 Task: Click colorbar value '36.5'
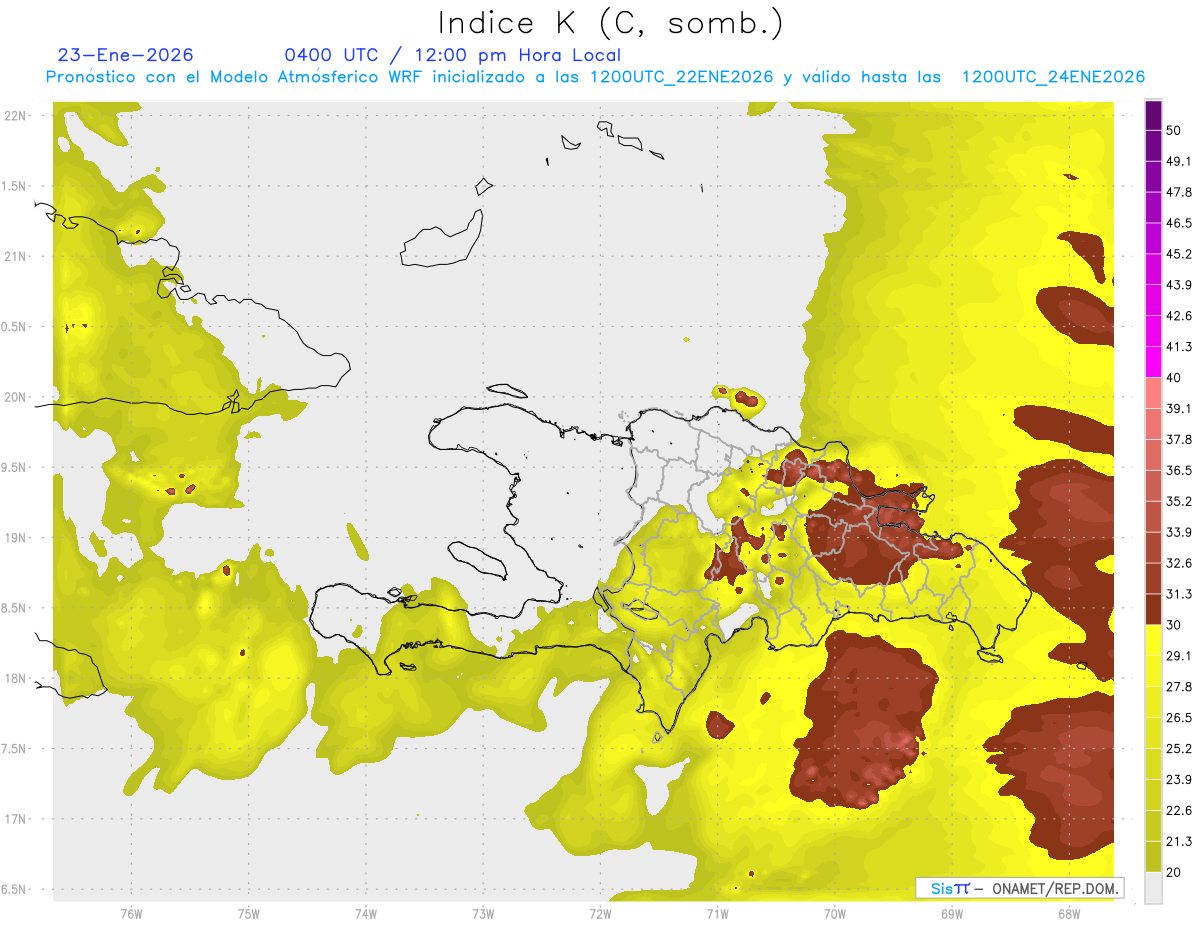pos(1179,470)
